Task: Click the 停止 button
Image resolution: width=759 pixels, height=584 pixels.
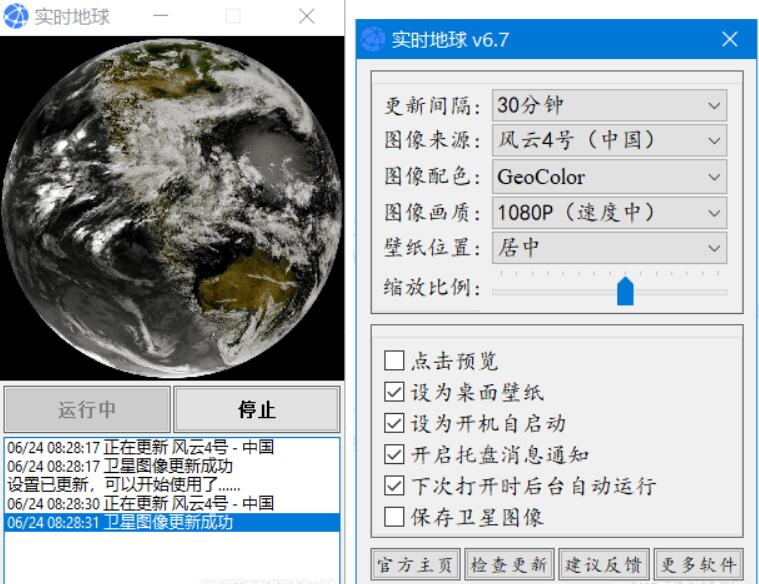Action: (257, 410)
